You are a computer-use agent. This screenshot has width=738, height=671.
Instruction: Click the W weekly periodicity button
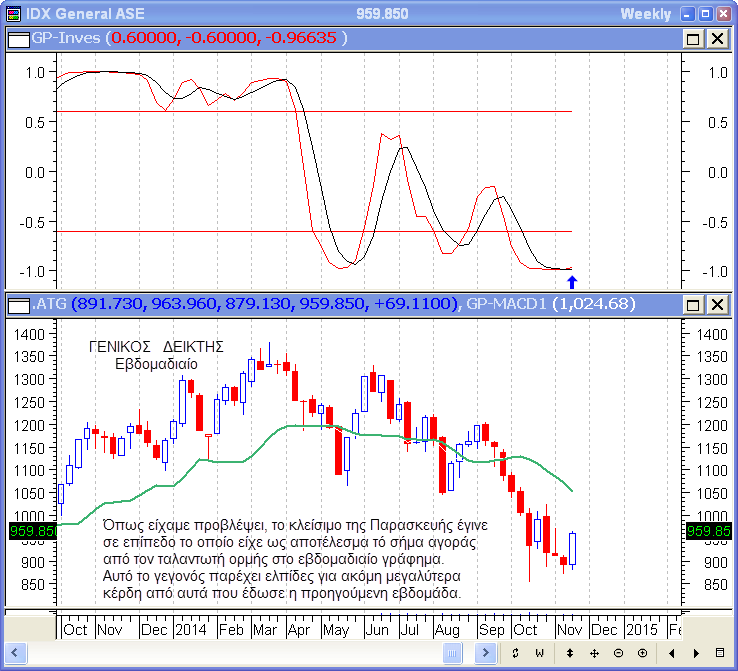(x=539, y=653)
